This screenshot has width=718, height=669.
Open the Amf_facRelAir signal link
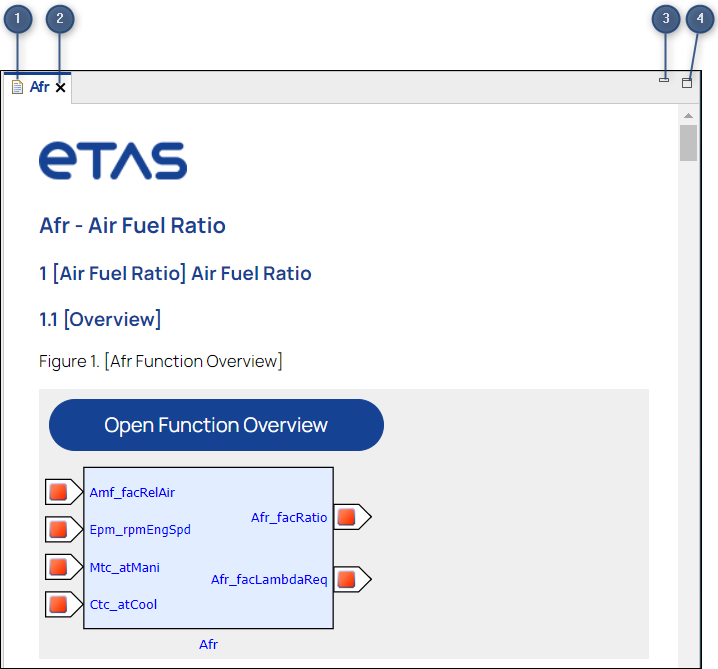point(132,492)
